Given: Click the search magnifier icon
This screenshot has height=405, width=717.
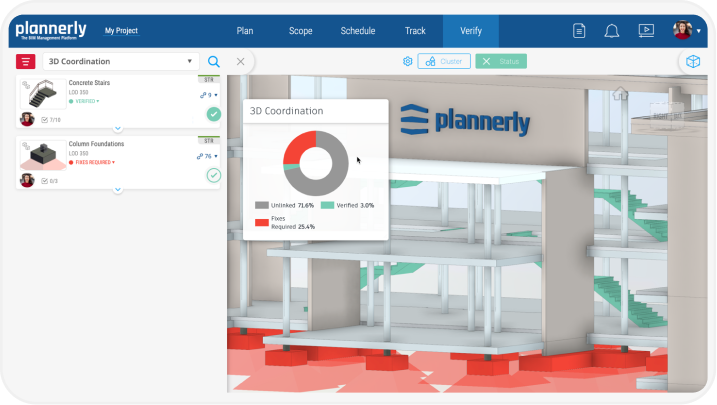Looking at the screenshot, I should [x=214, y=61].
